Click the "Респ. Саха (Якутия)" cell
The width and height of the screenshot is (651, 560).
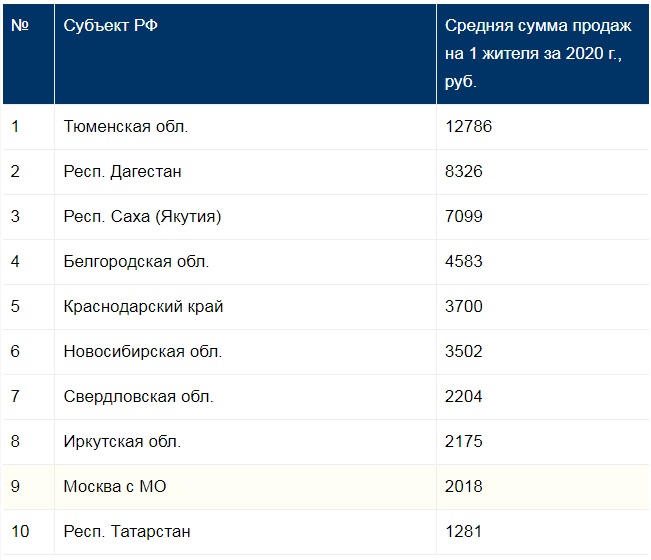tap(142, 217)
